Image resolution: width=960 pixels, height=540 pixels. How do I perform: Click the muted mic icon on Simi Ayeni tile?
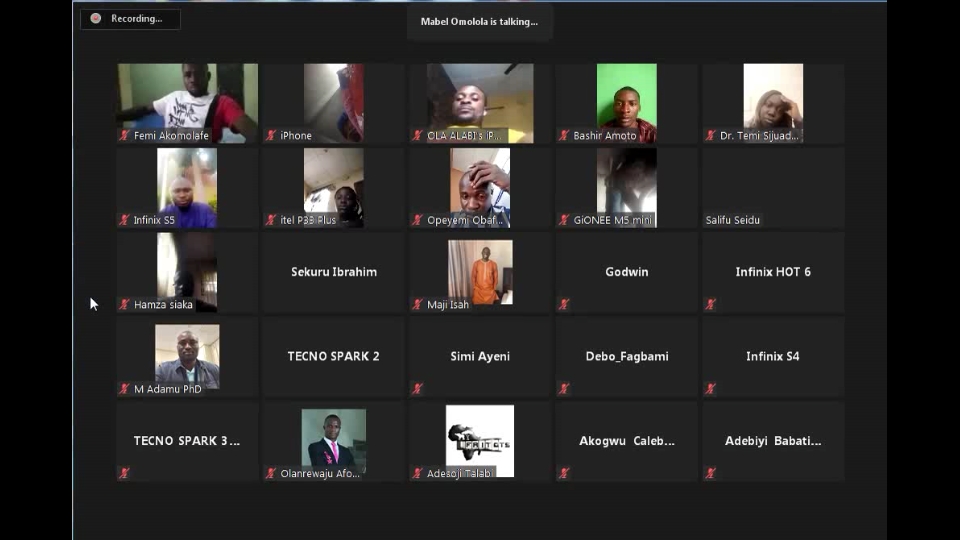tap(417, 388)
